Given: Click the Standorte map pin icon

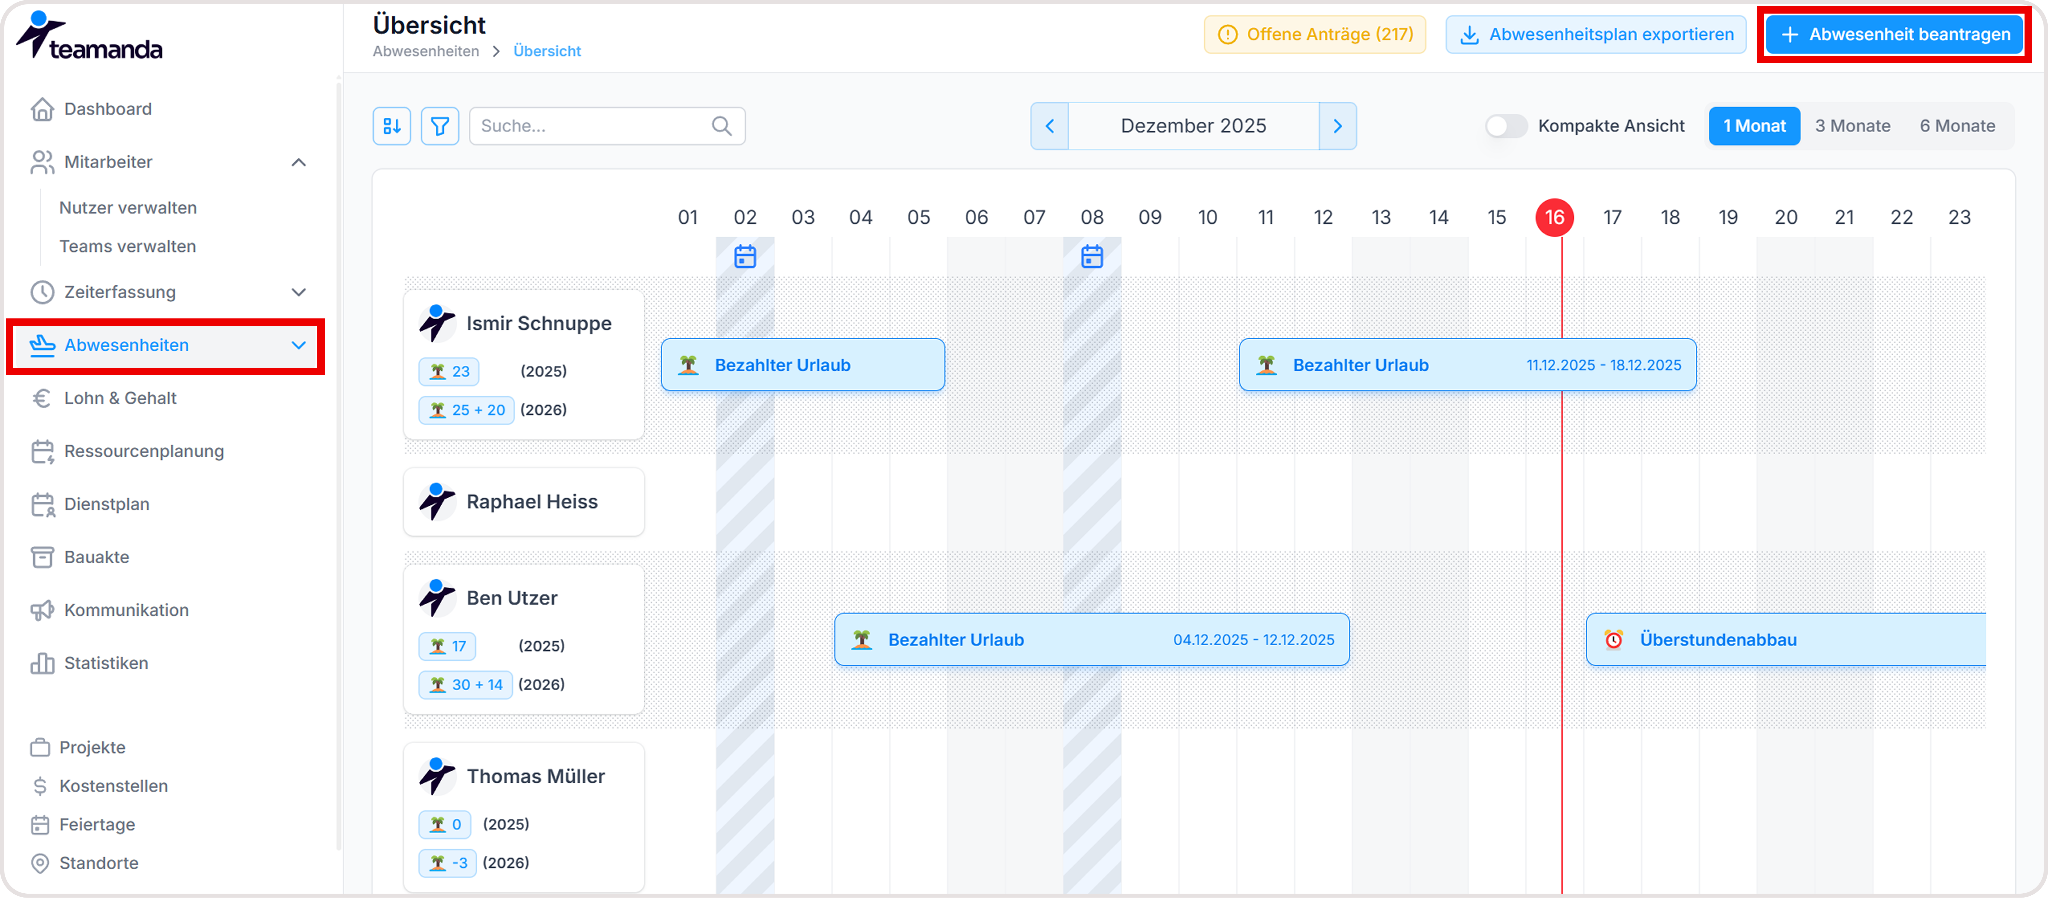Looking at the screenshot, I should coord(40,863).
